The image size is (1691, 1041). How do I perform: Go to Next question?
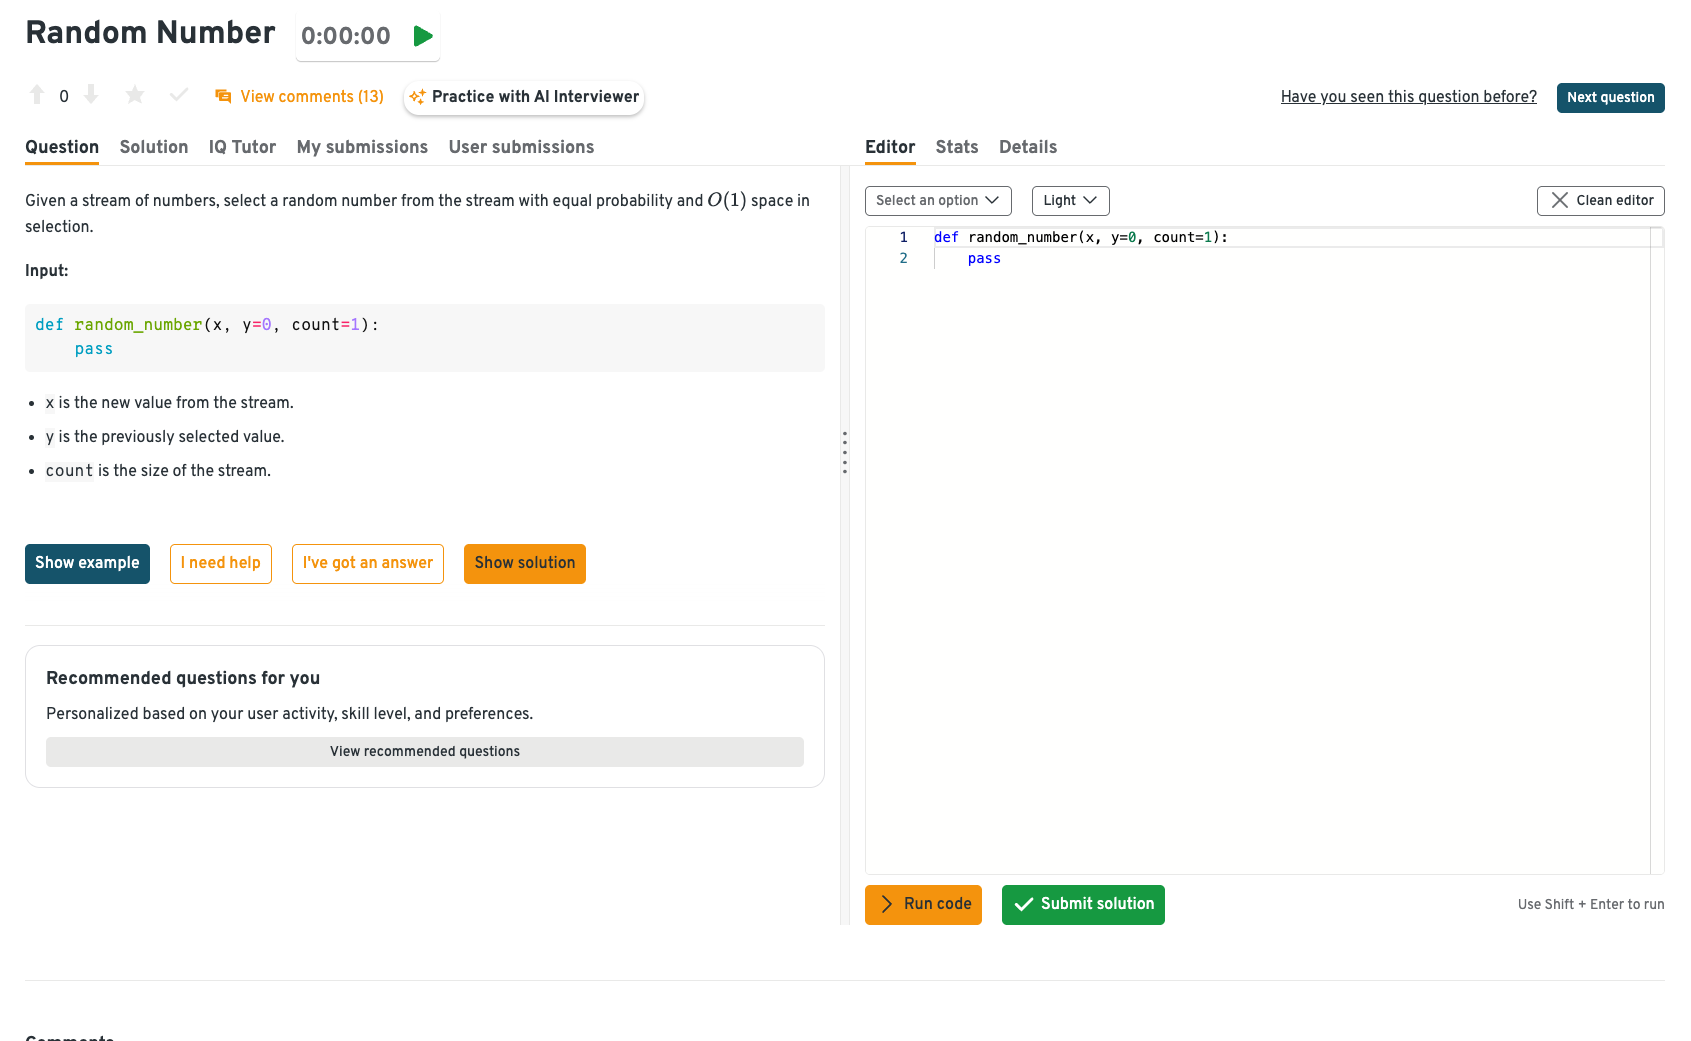coord(1610,98)
